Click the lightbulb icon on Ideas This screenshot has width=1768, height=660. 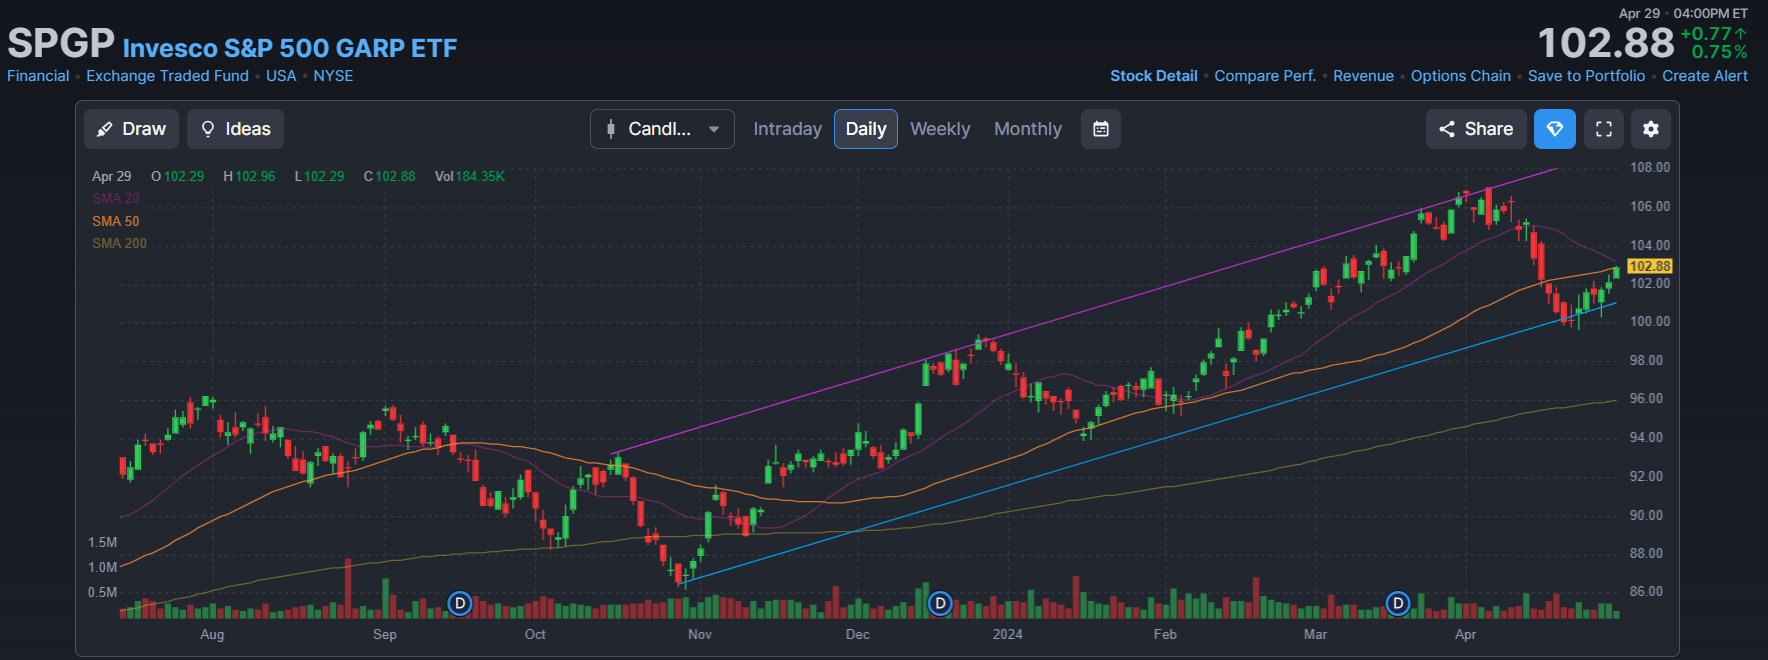point(208,129)
